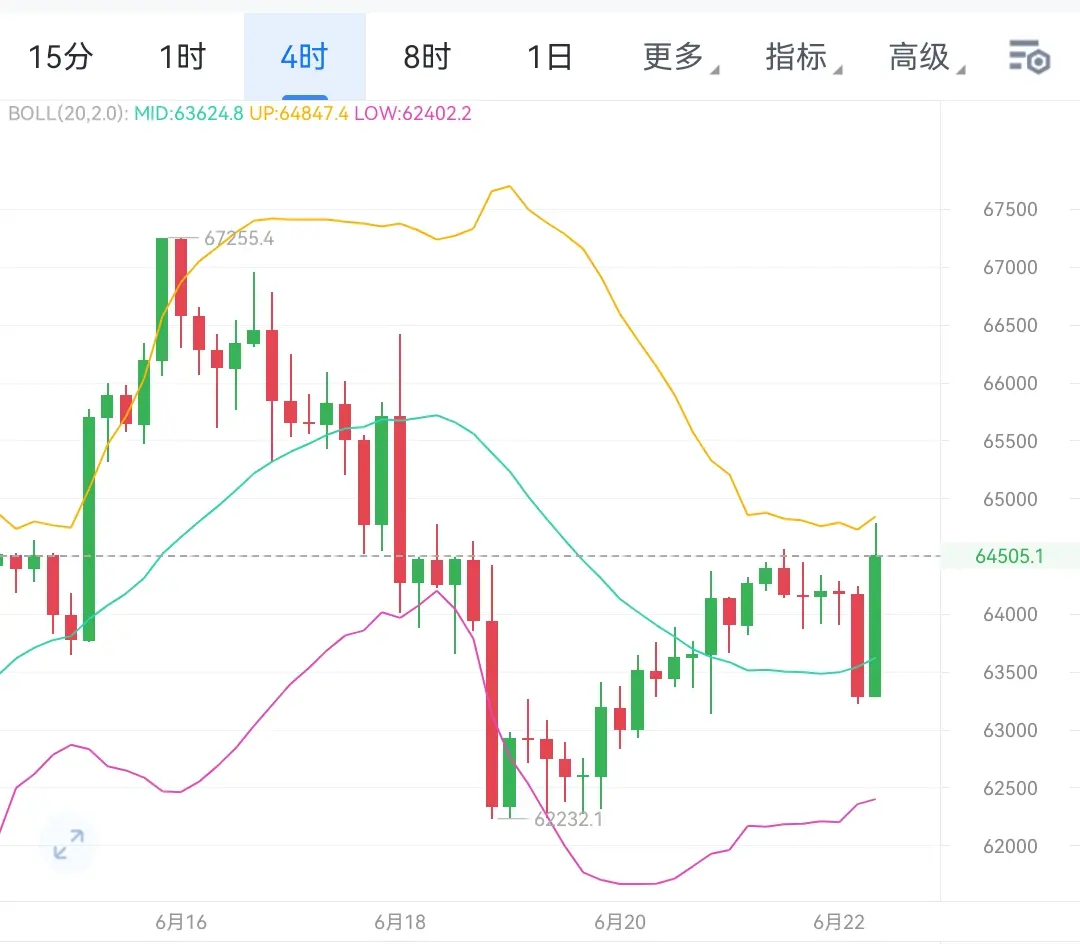This screenshot has width=1080, height=944.
Task: Click the 6月20 date axis label
Action: (x=620, y=922)
